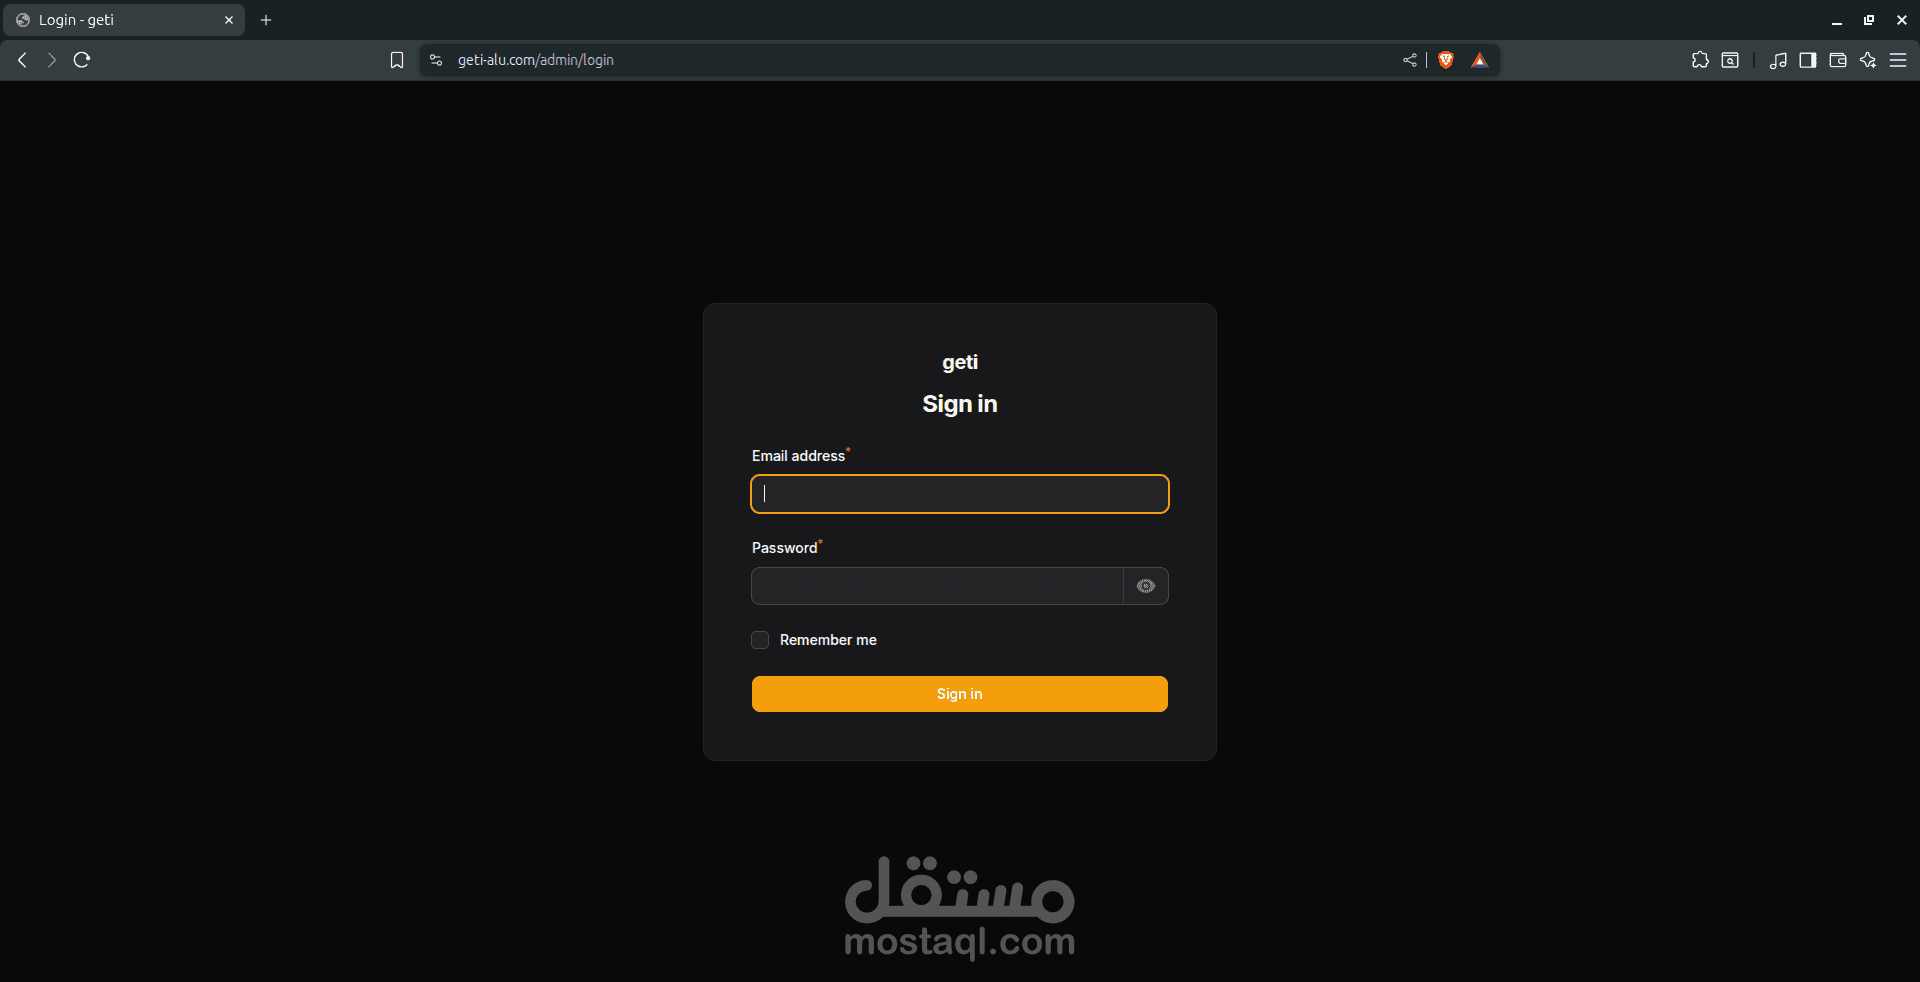Open the extensions puzzle icon
The height and width of the screenshot is (982, 1920).
1700,60
